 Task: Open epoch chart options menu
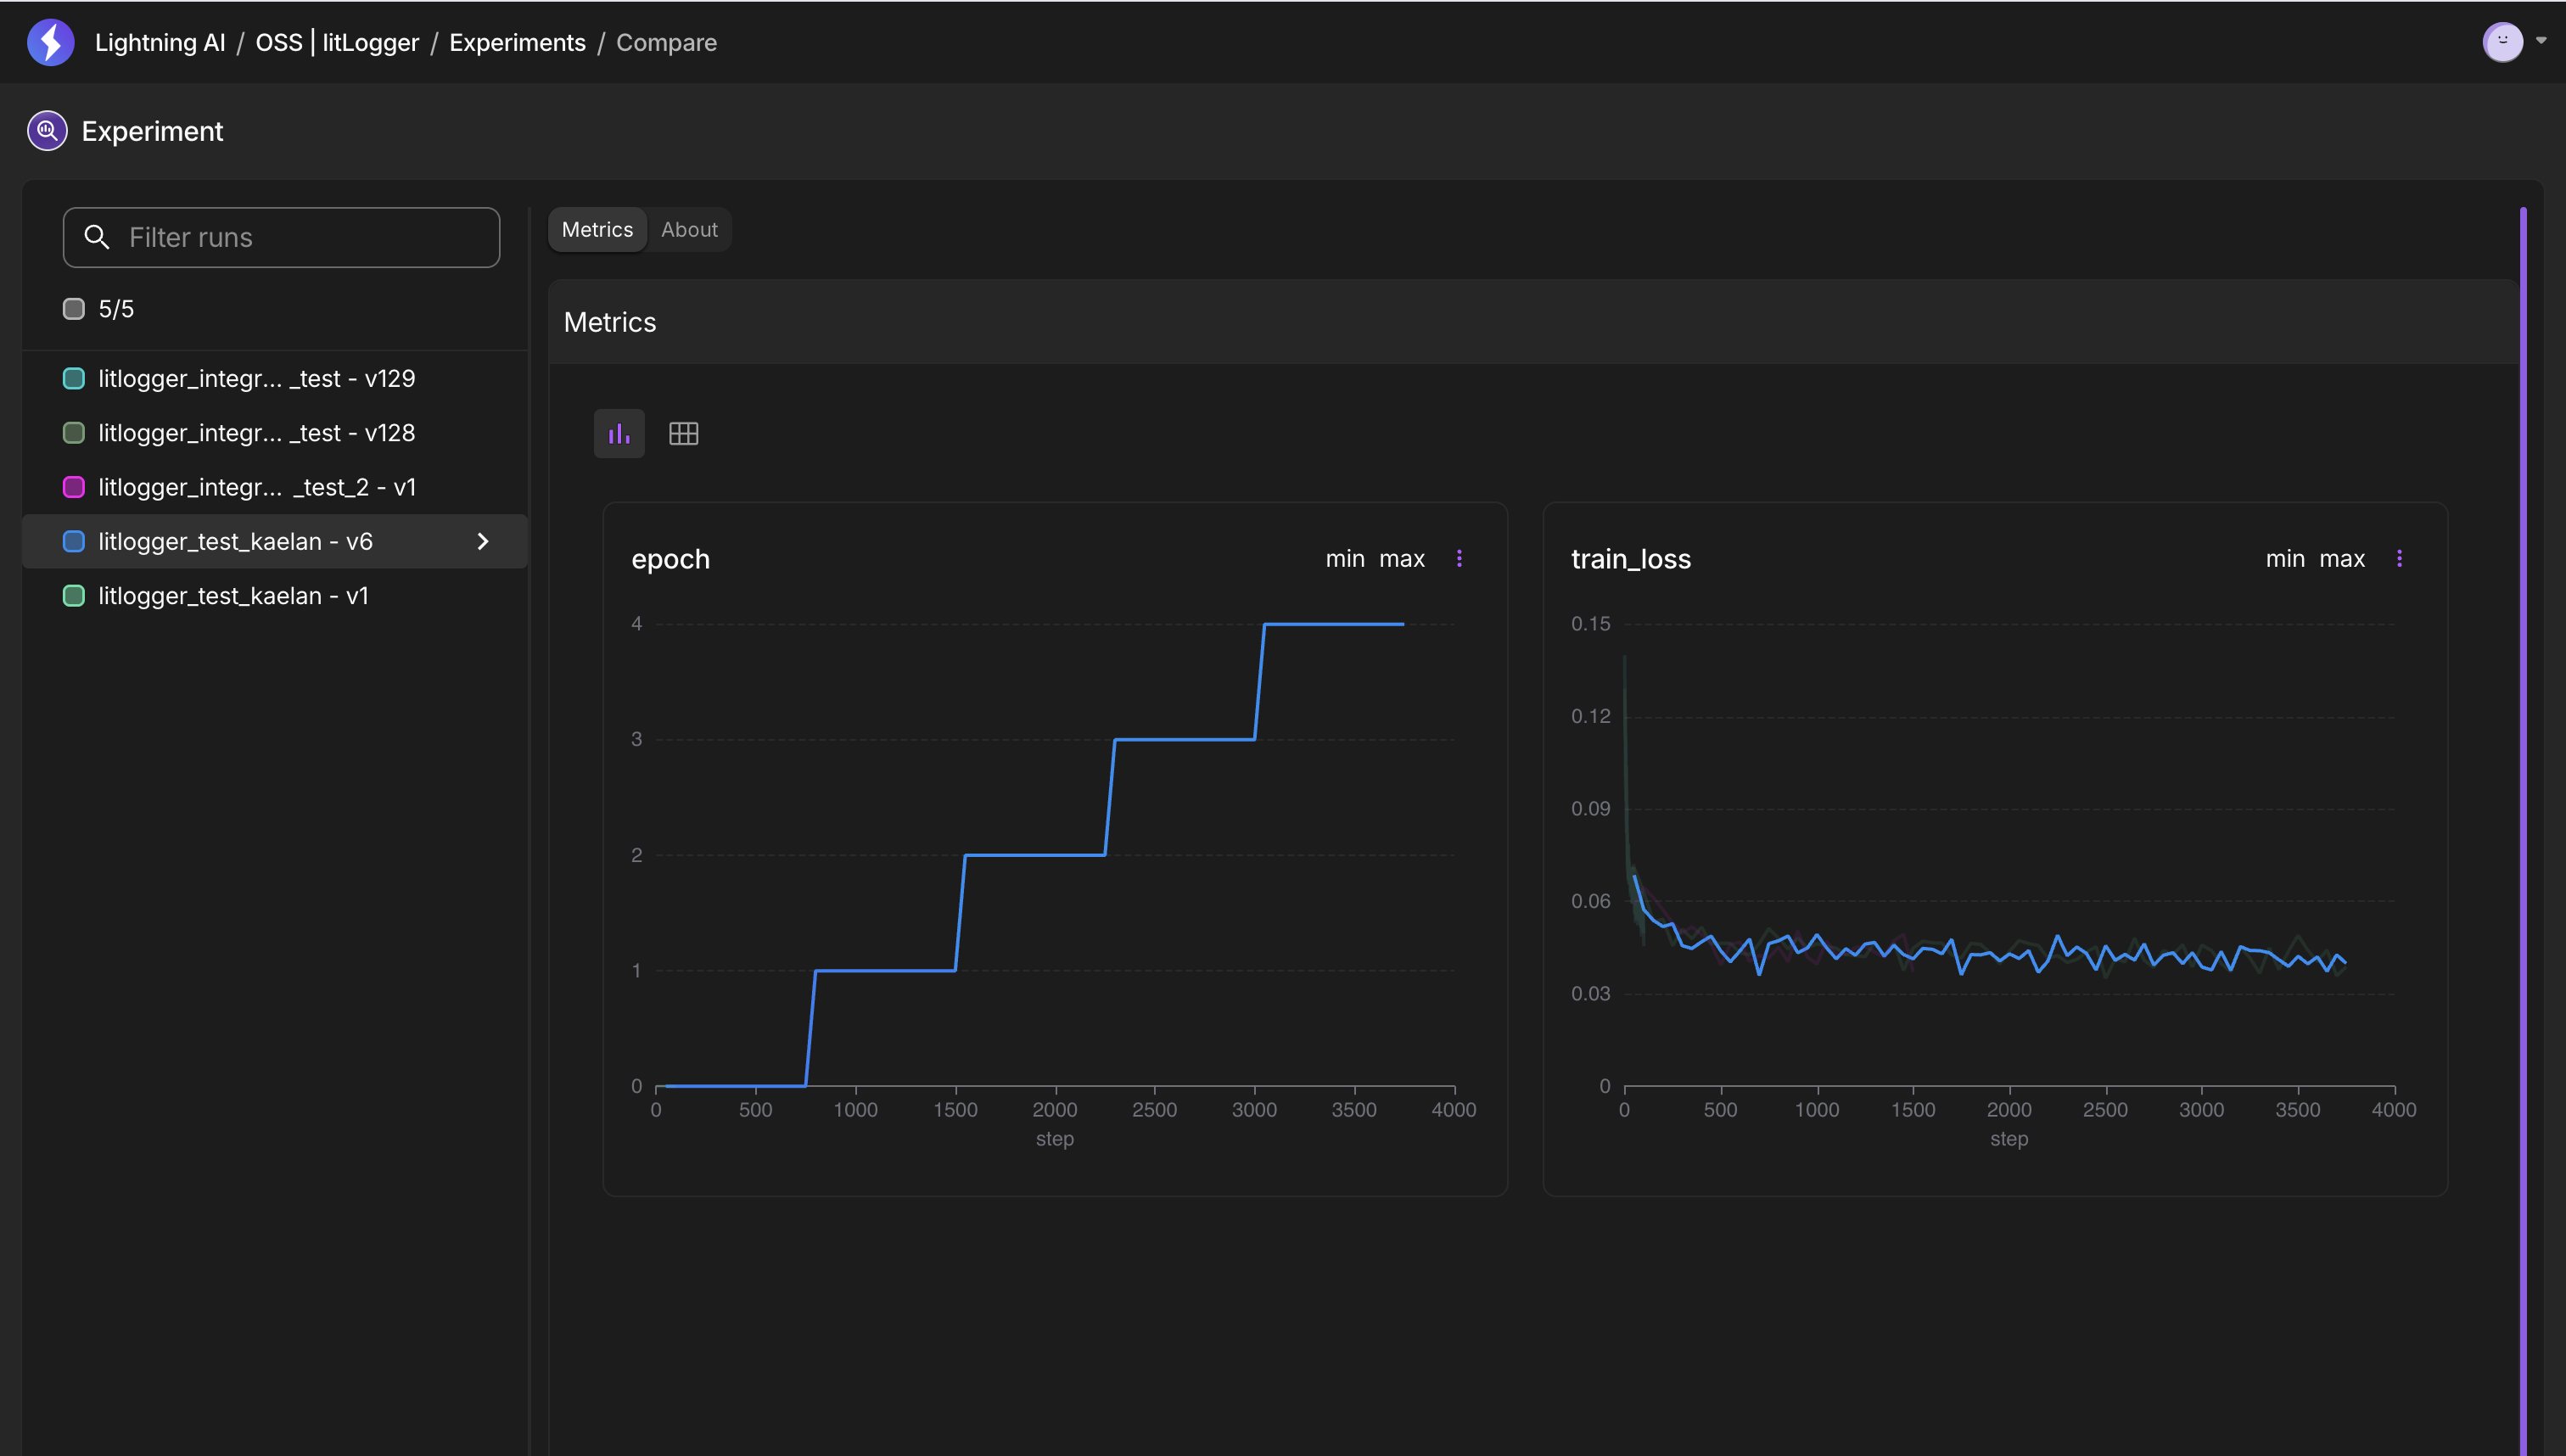(1459, 558)
